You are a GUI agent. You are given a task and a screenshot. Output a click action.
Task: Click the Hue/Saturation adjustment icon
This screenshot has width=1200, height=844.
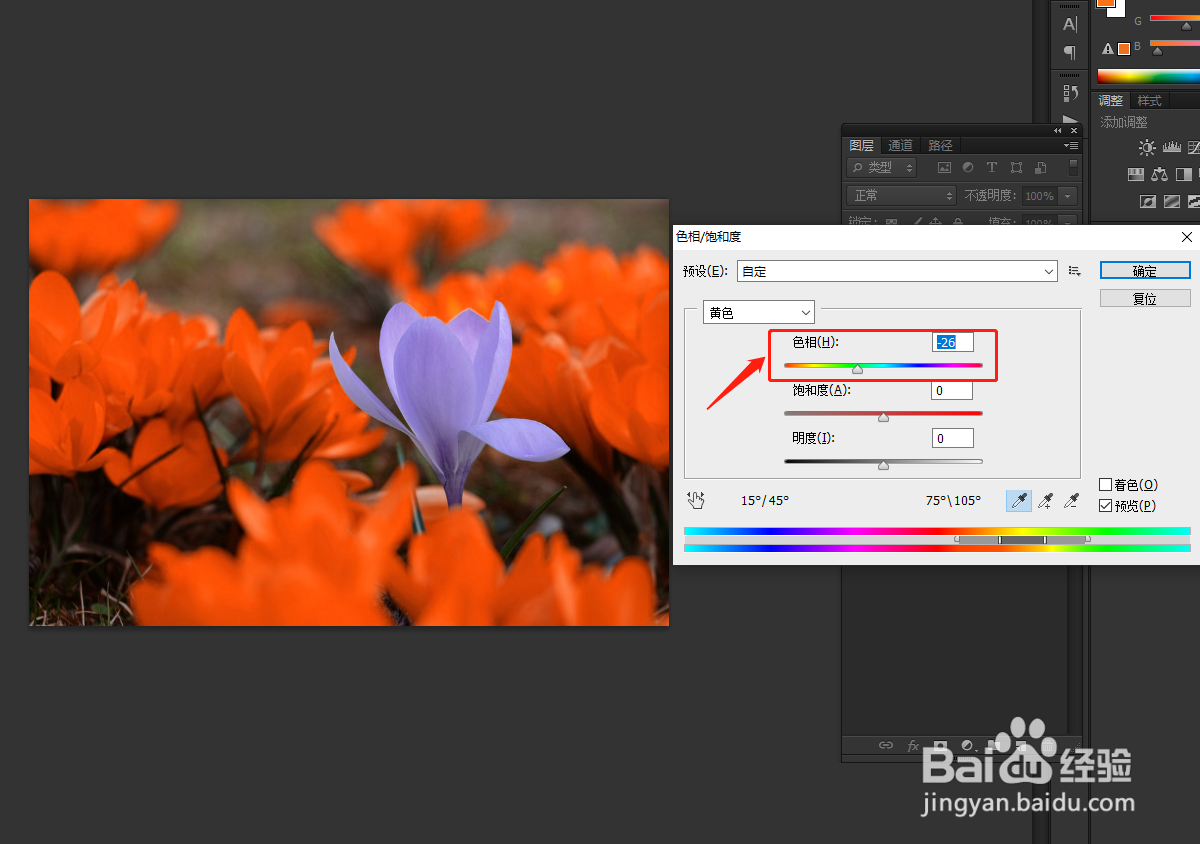pyautogui.click(x=1136, y=175)
